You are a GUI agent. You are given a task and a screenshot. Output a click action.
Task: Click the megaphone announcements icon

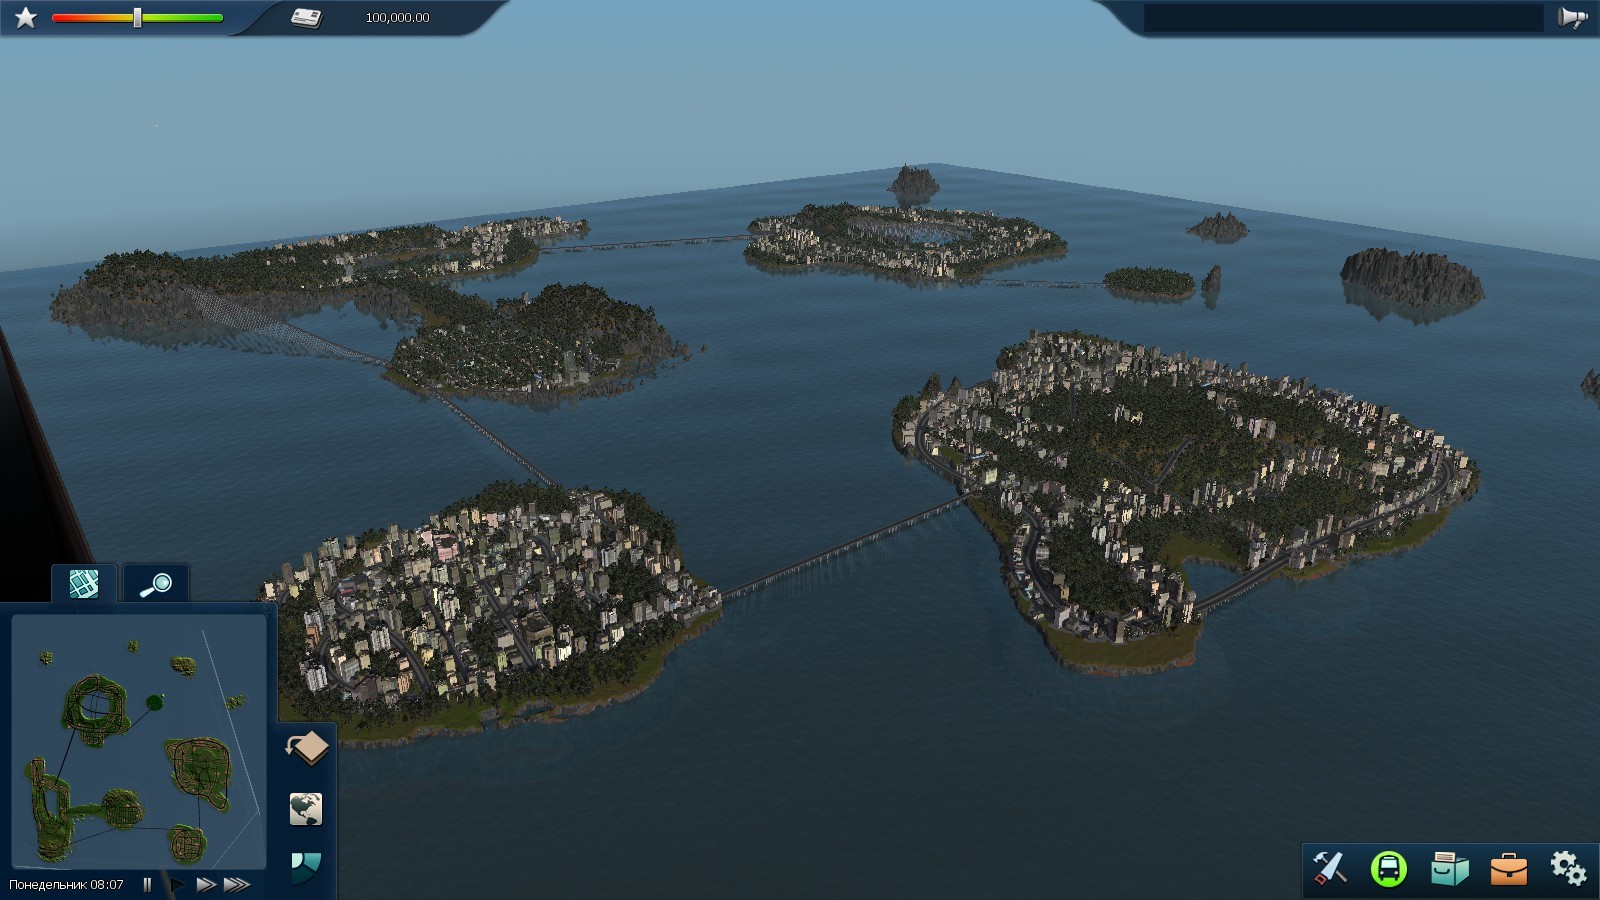1572,18
